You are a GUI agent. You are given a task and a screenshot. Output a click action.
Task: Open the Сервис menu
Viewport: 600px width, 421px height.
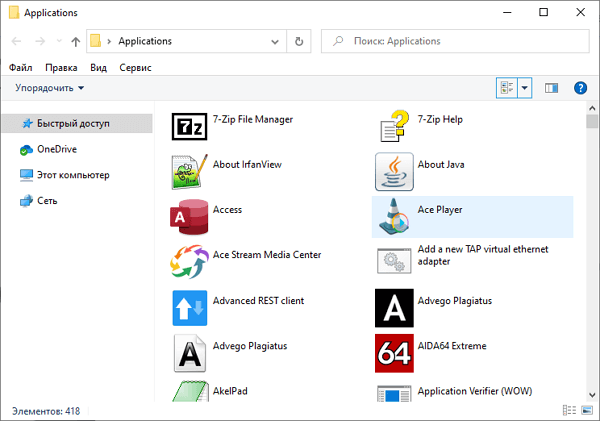click(x=135, y=68)
